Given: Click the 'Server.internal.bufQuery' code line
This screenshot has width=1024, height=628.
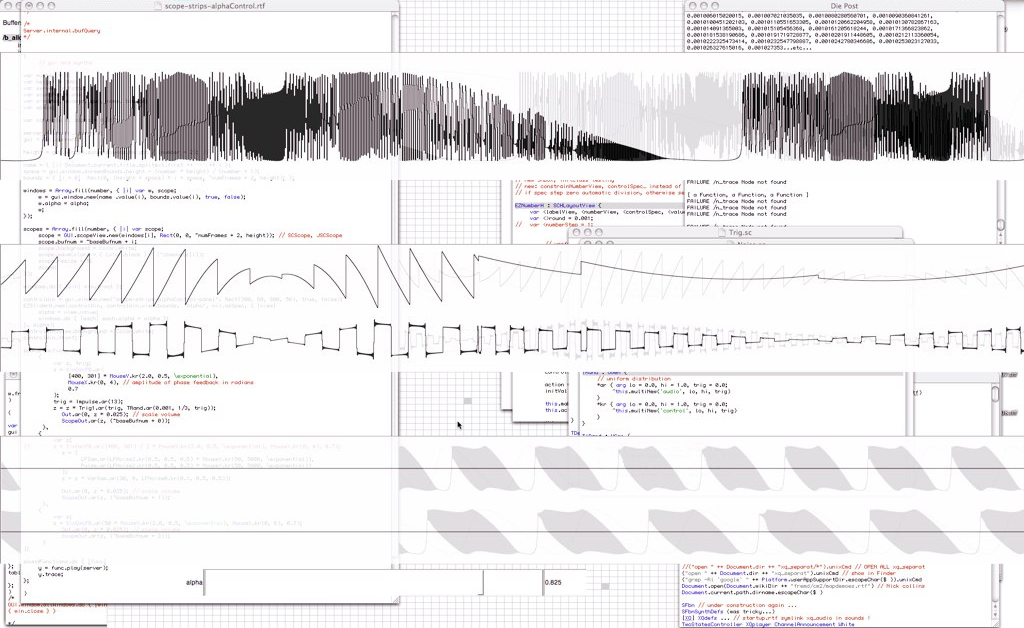Looking at the screenshot, I should [62, 31].
